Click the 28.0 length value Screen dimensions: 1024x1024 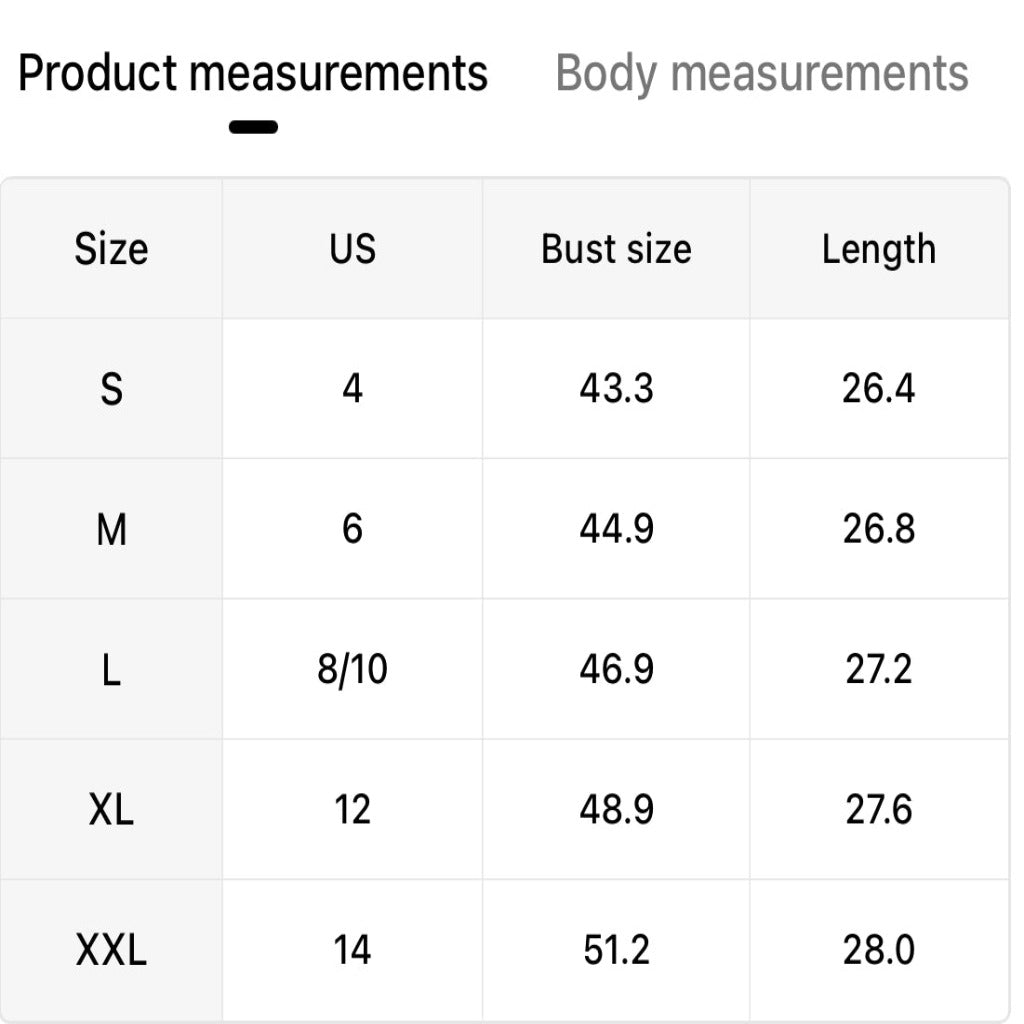pyautogui.click(x=879, y=950)
